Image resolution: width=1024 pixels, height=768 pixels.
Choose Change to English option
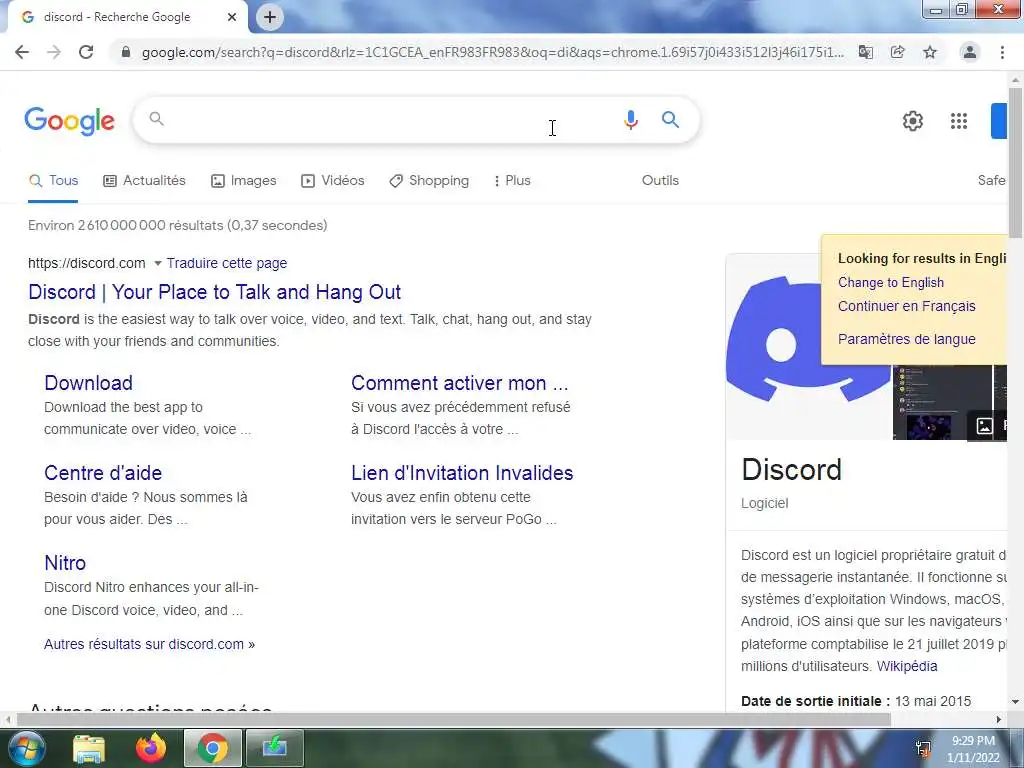(x=891, y=283)
